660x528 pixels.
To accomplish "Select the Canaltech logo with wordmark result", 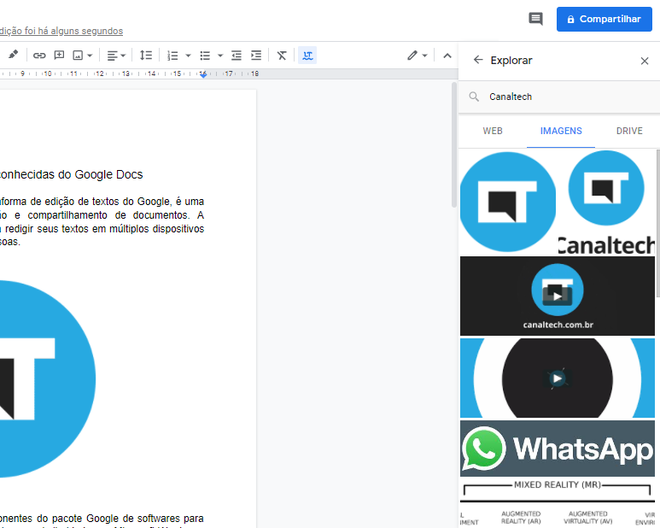I will pyautogui.click(x=606, y=202).
